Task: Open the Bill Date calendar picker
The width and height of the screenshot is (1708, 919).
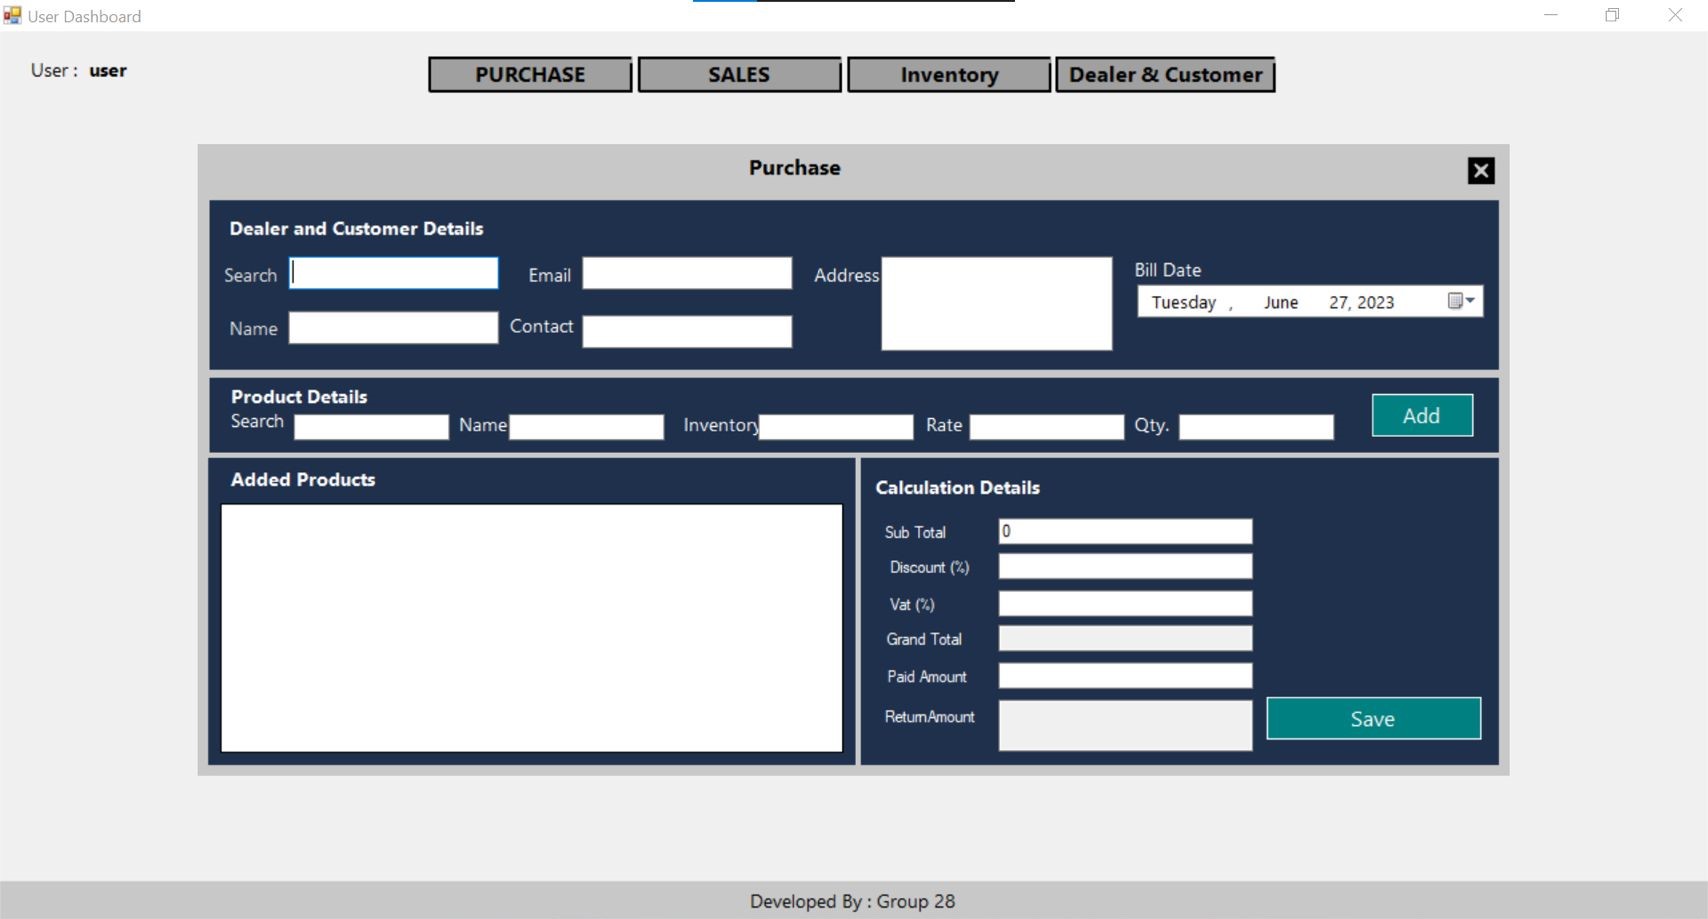Action: 1457,302
